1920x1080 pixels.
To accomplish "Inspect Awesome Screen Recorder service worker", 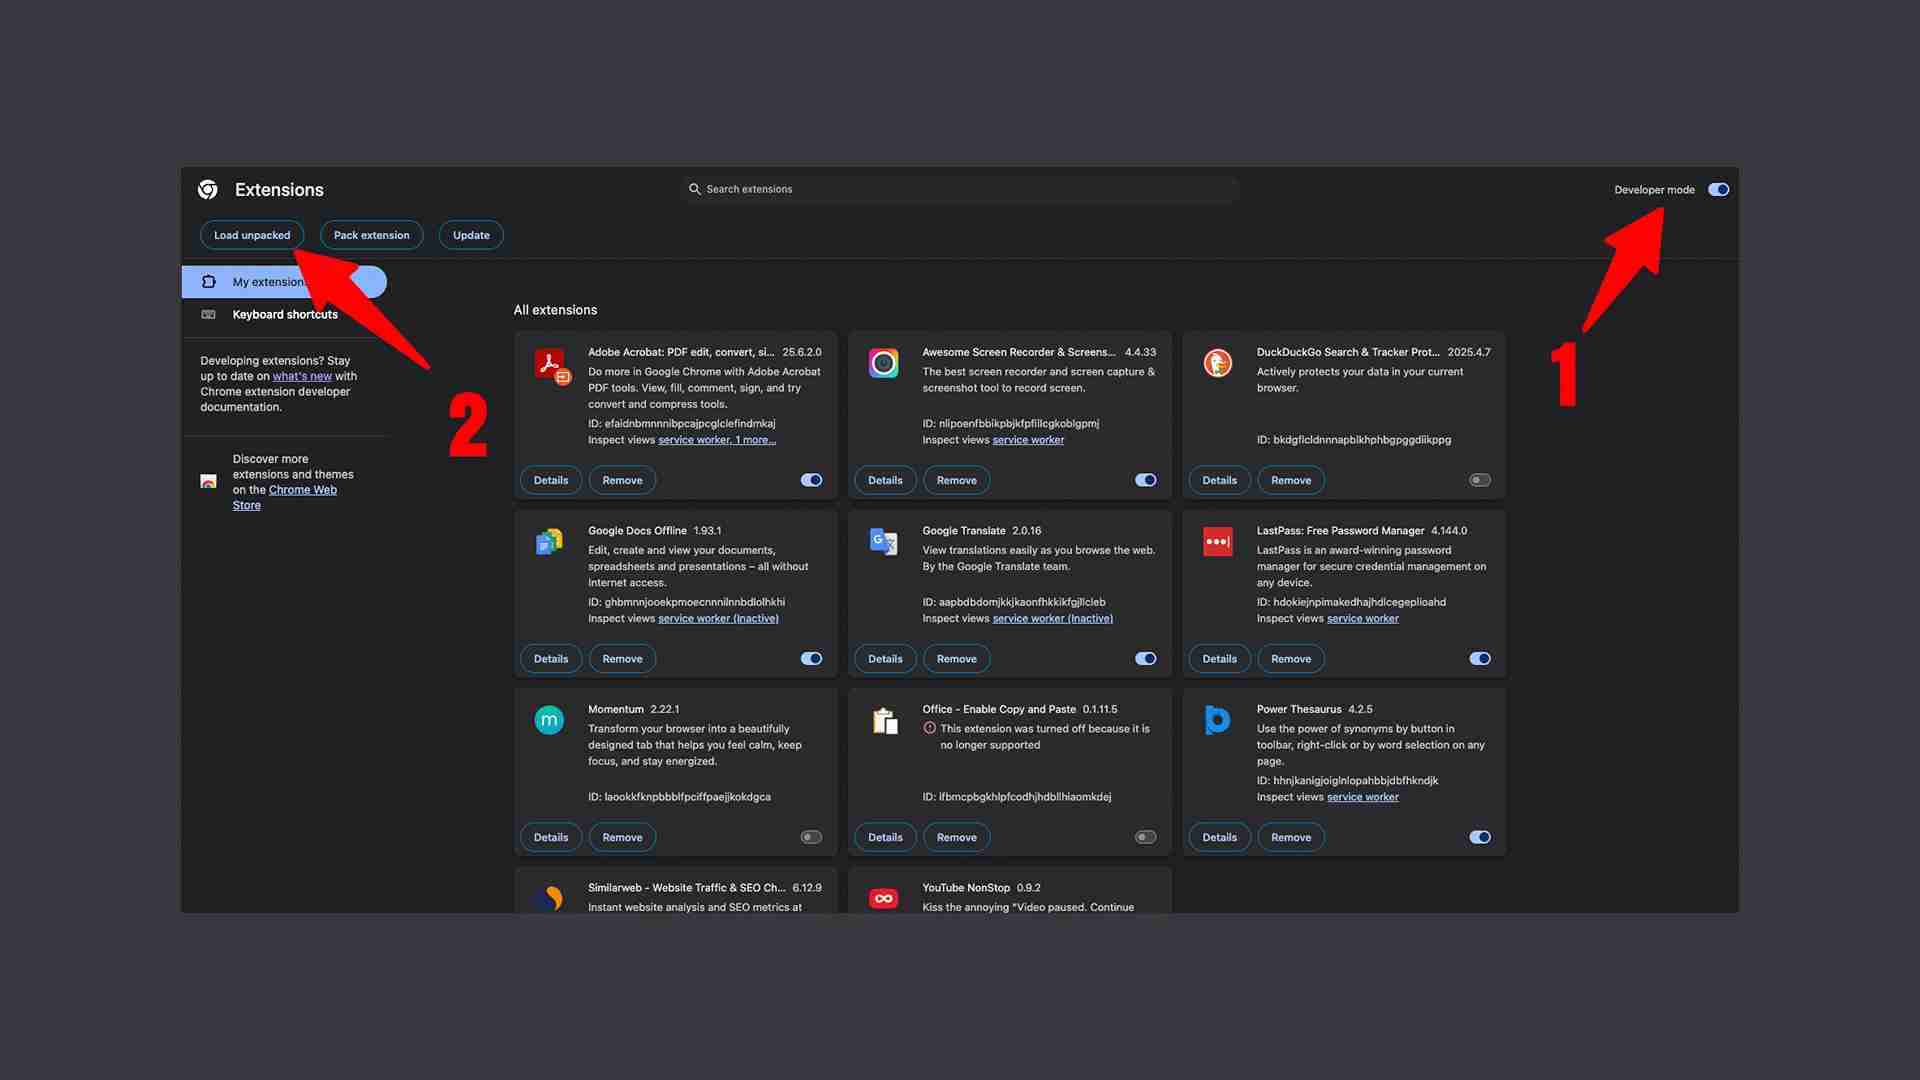I will point(1028,440).
